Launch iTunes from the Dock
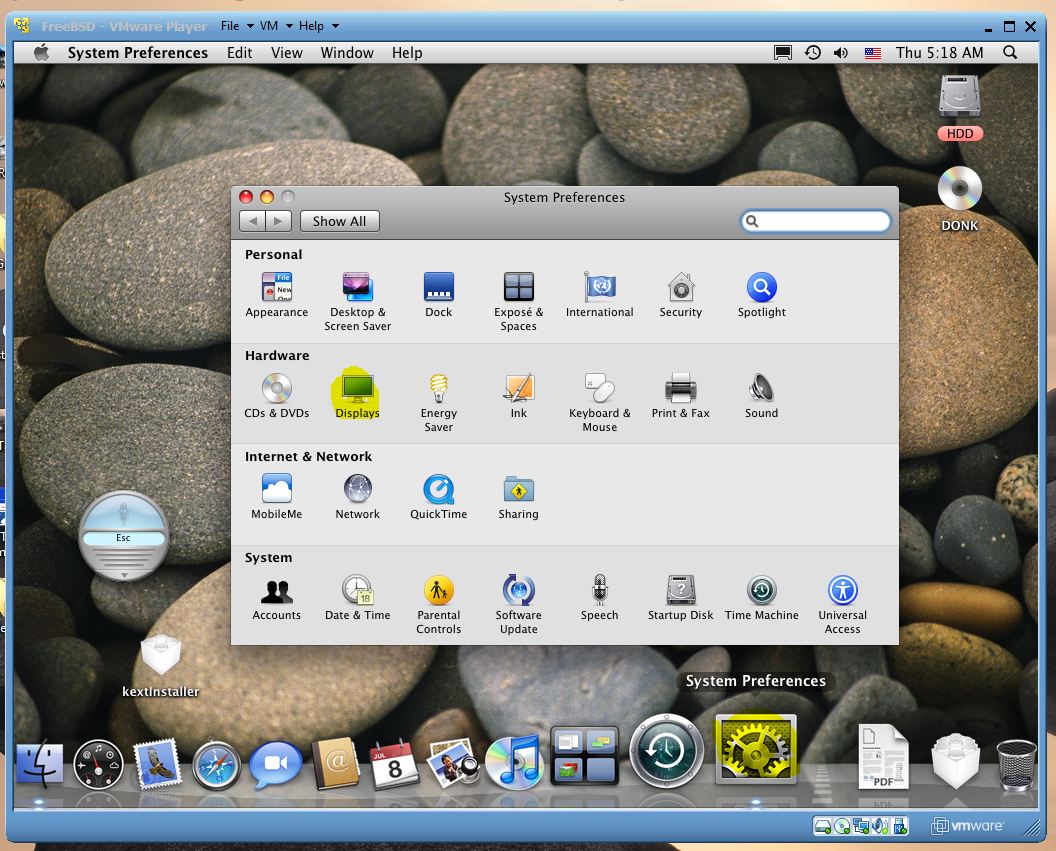Screen dimensions: 1056x851 pyautogui.click(x=514, y=762)
